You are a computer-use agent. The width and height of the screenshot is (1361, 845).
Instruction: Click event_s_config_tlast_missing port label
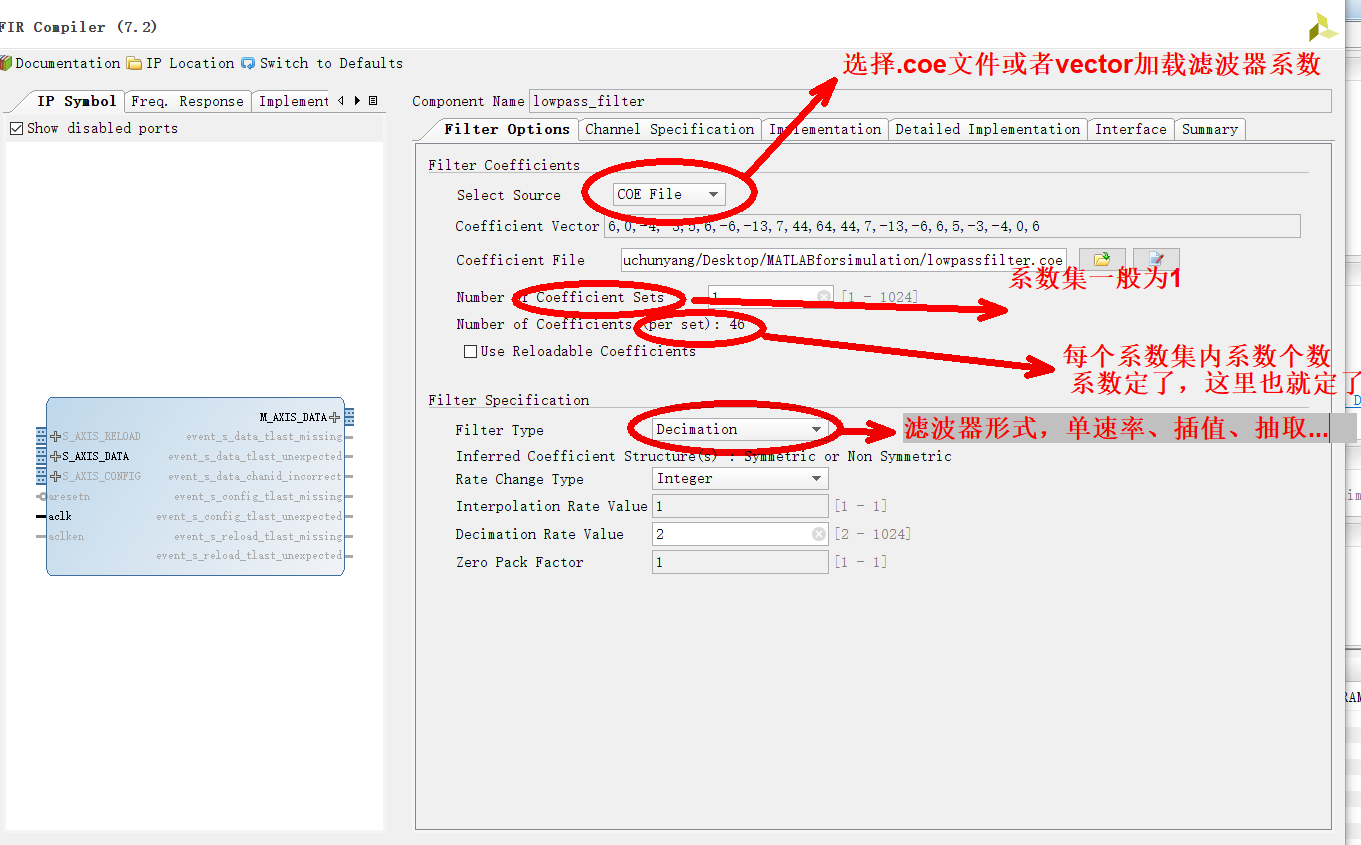click(258, 496)
